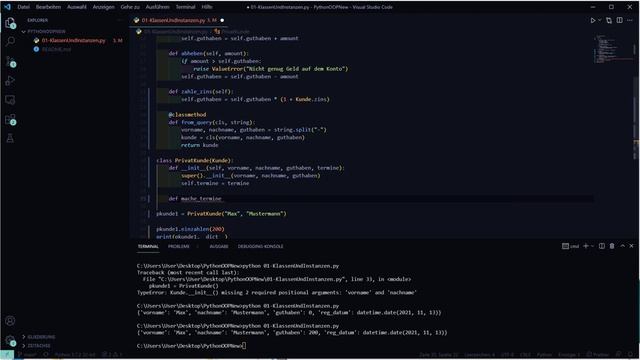
Task: Click unsaved dot on editor tab
Action: (x=222, y=20)
